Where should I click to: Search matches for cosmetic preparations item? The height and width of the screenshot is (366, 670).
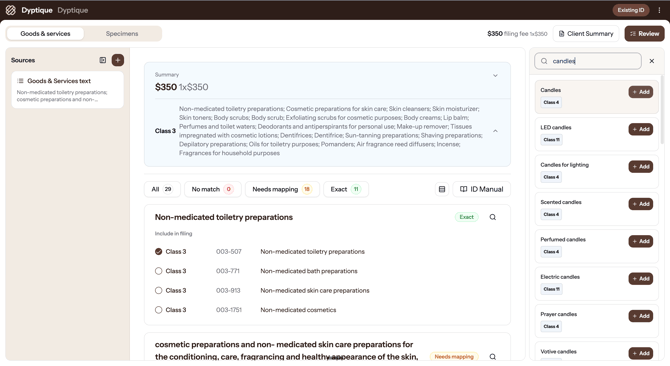pos(493,357)
